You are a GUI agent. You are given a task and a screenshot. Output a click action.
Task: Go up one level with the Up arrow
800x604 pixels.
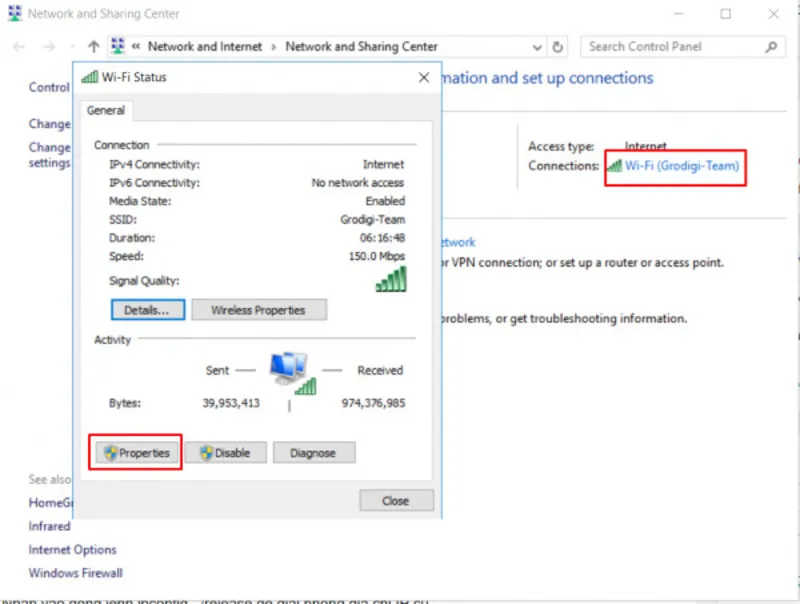coord(93,47)
